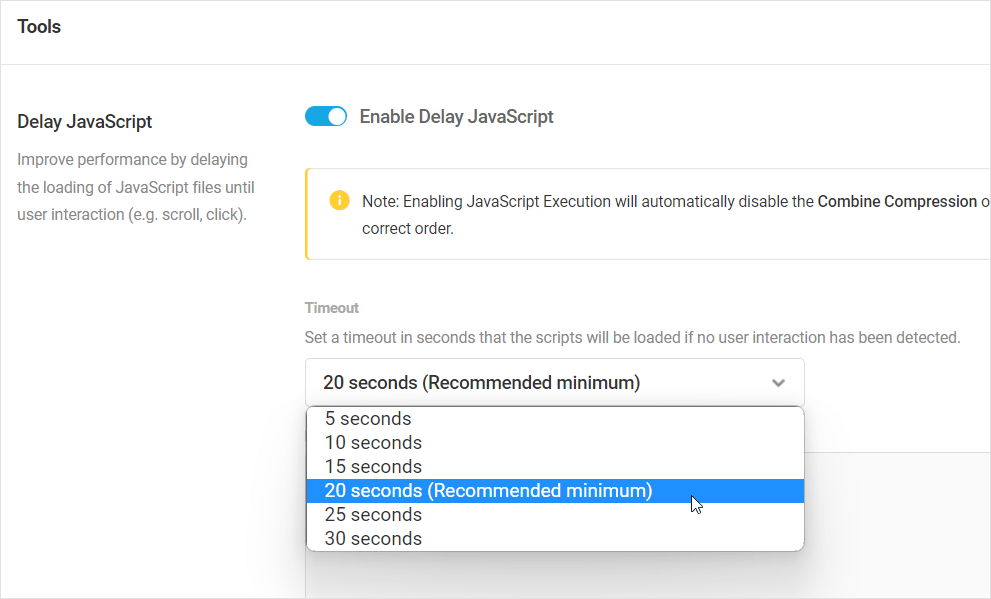Click the Timeout field label
This screenshot has height=599, width=991.
[331, 308]
